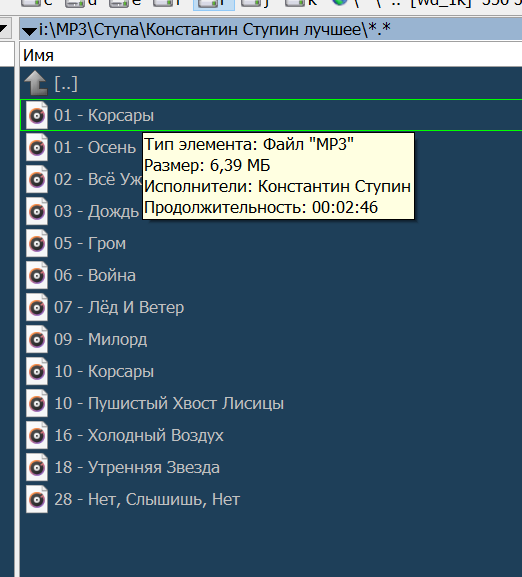Click the audio file icon for 03 - Дождь
The height and width of the screenshot is (577, 522).
click(37, 211)
